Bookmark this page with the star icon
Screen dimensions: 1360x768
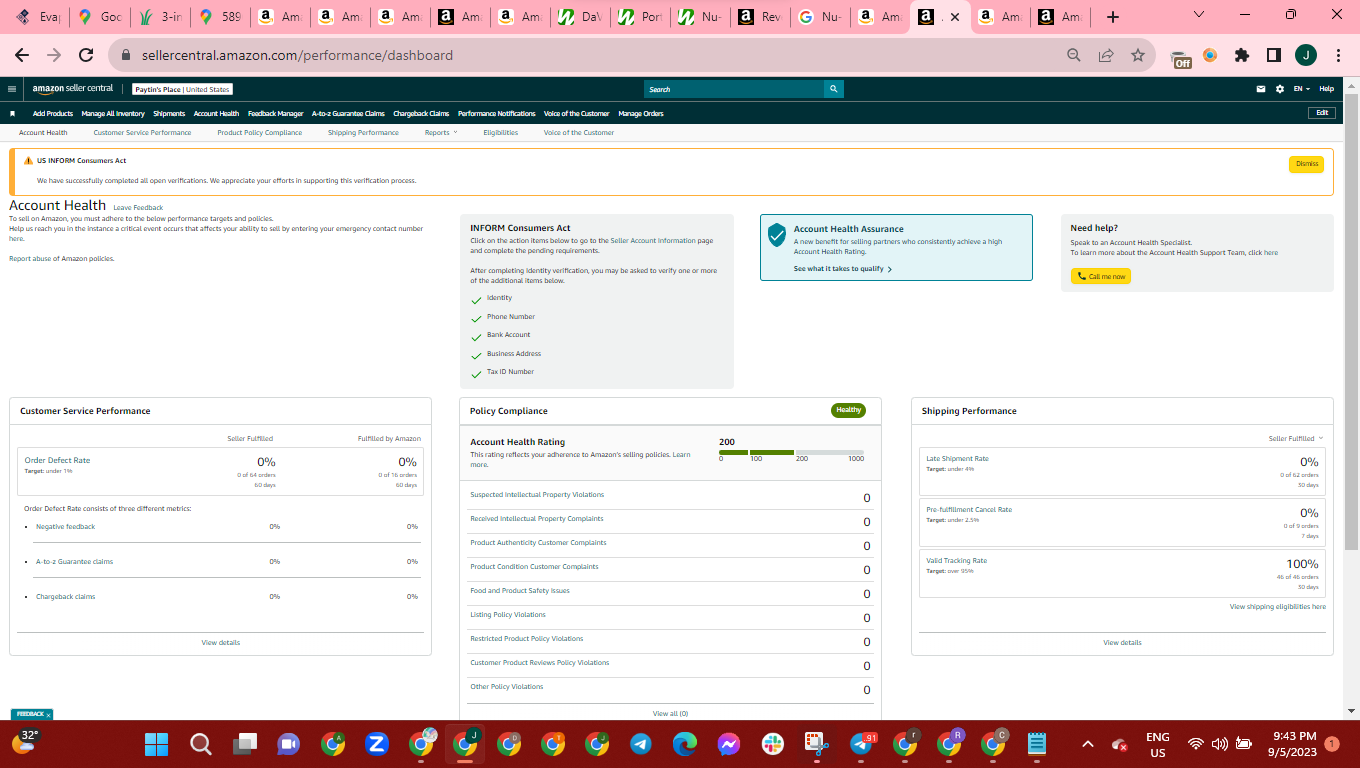tap(1138, 55)
